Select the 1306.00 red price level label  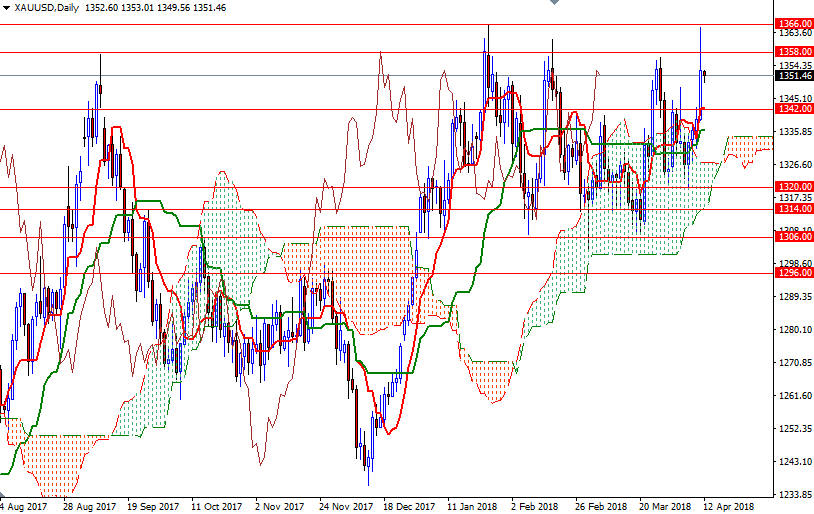click(794, 237)
